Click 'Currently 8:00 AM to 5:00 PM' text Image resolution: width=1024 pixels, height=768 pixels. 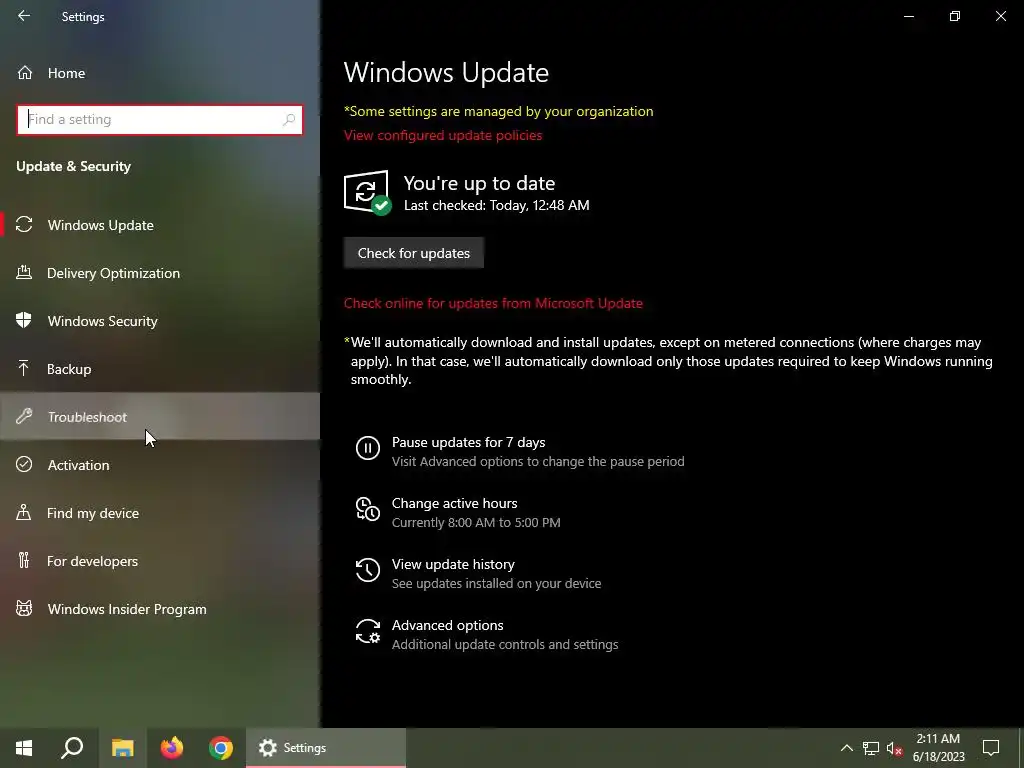click(x=476, y=522)
